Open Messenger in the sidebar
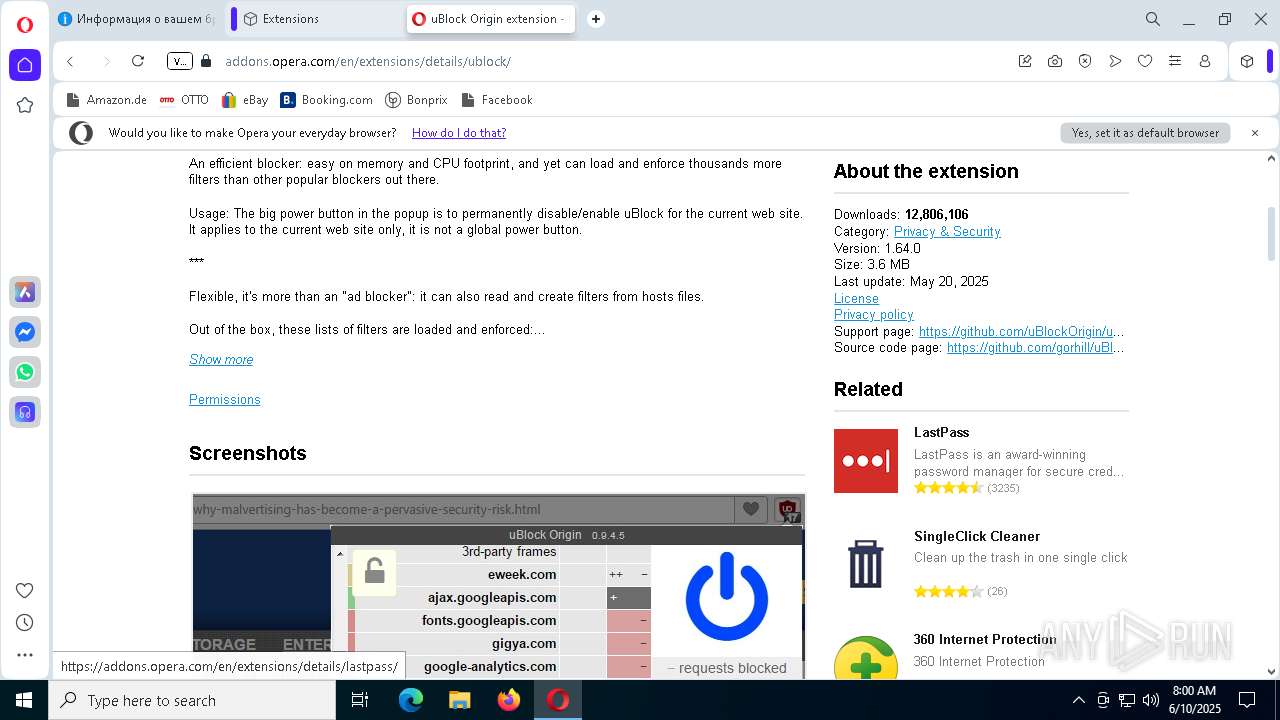 pos(25,332)
